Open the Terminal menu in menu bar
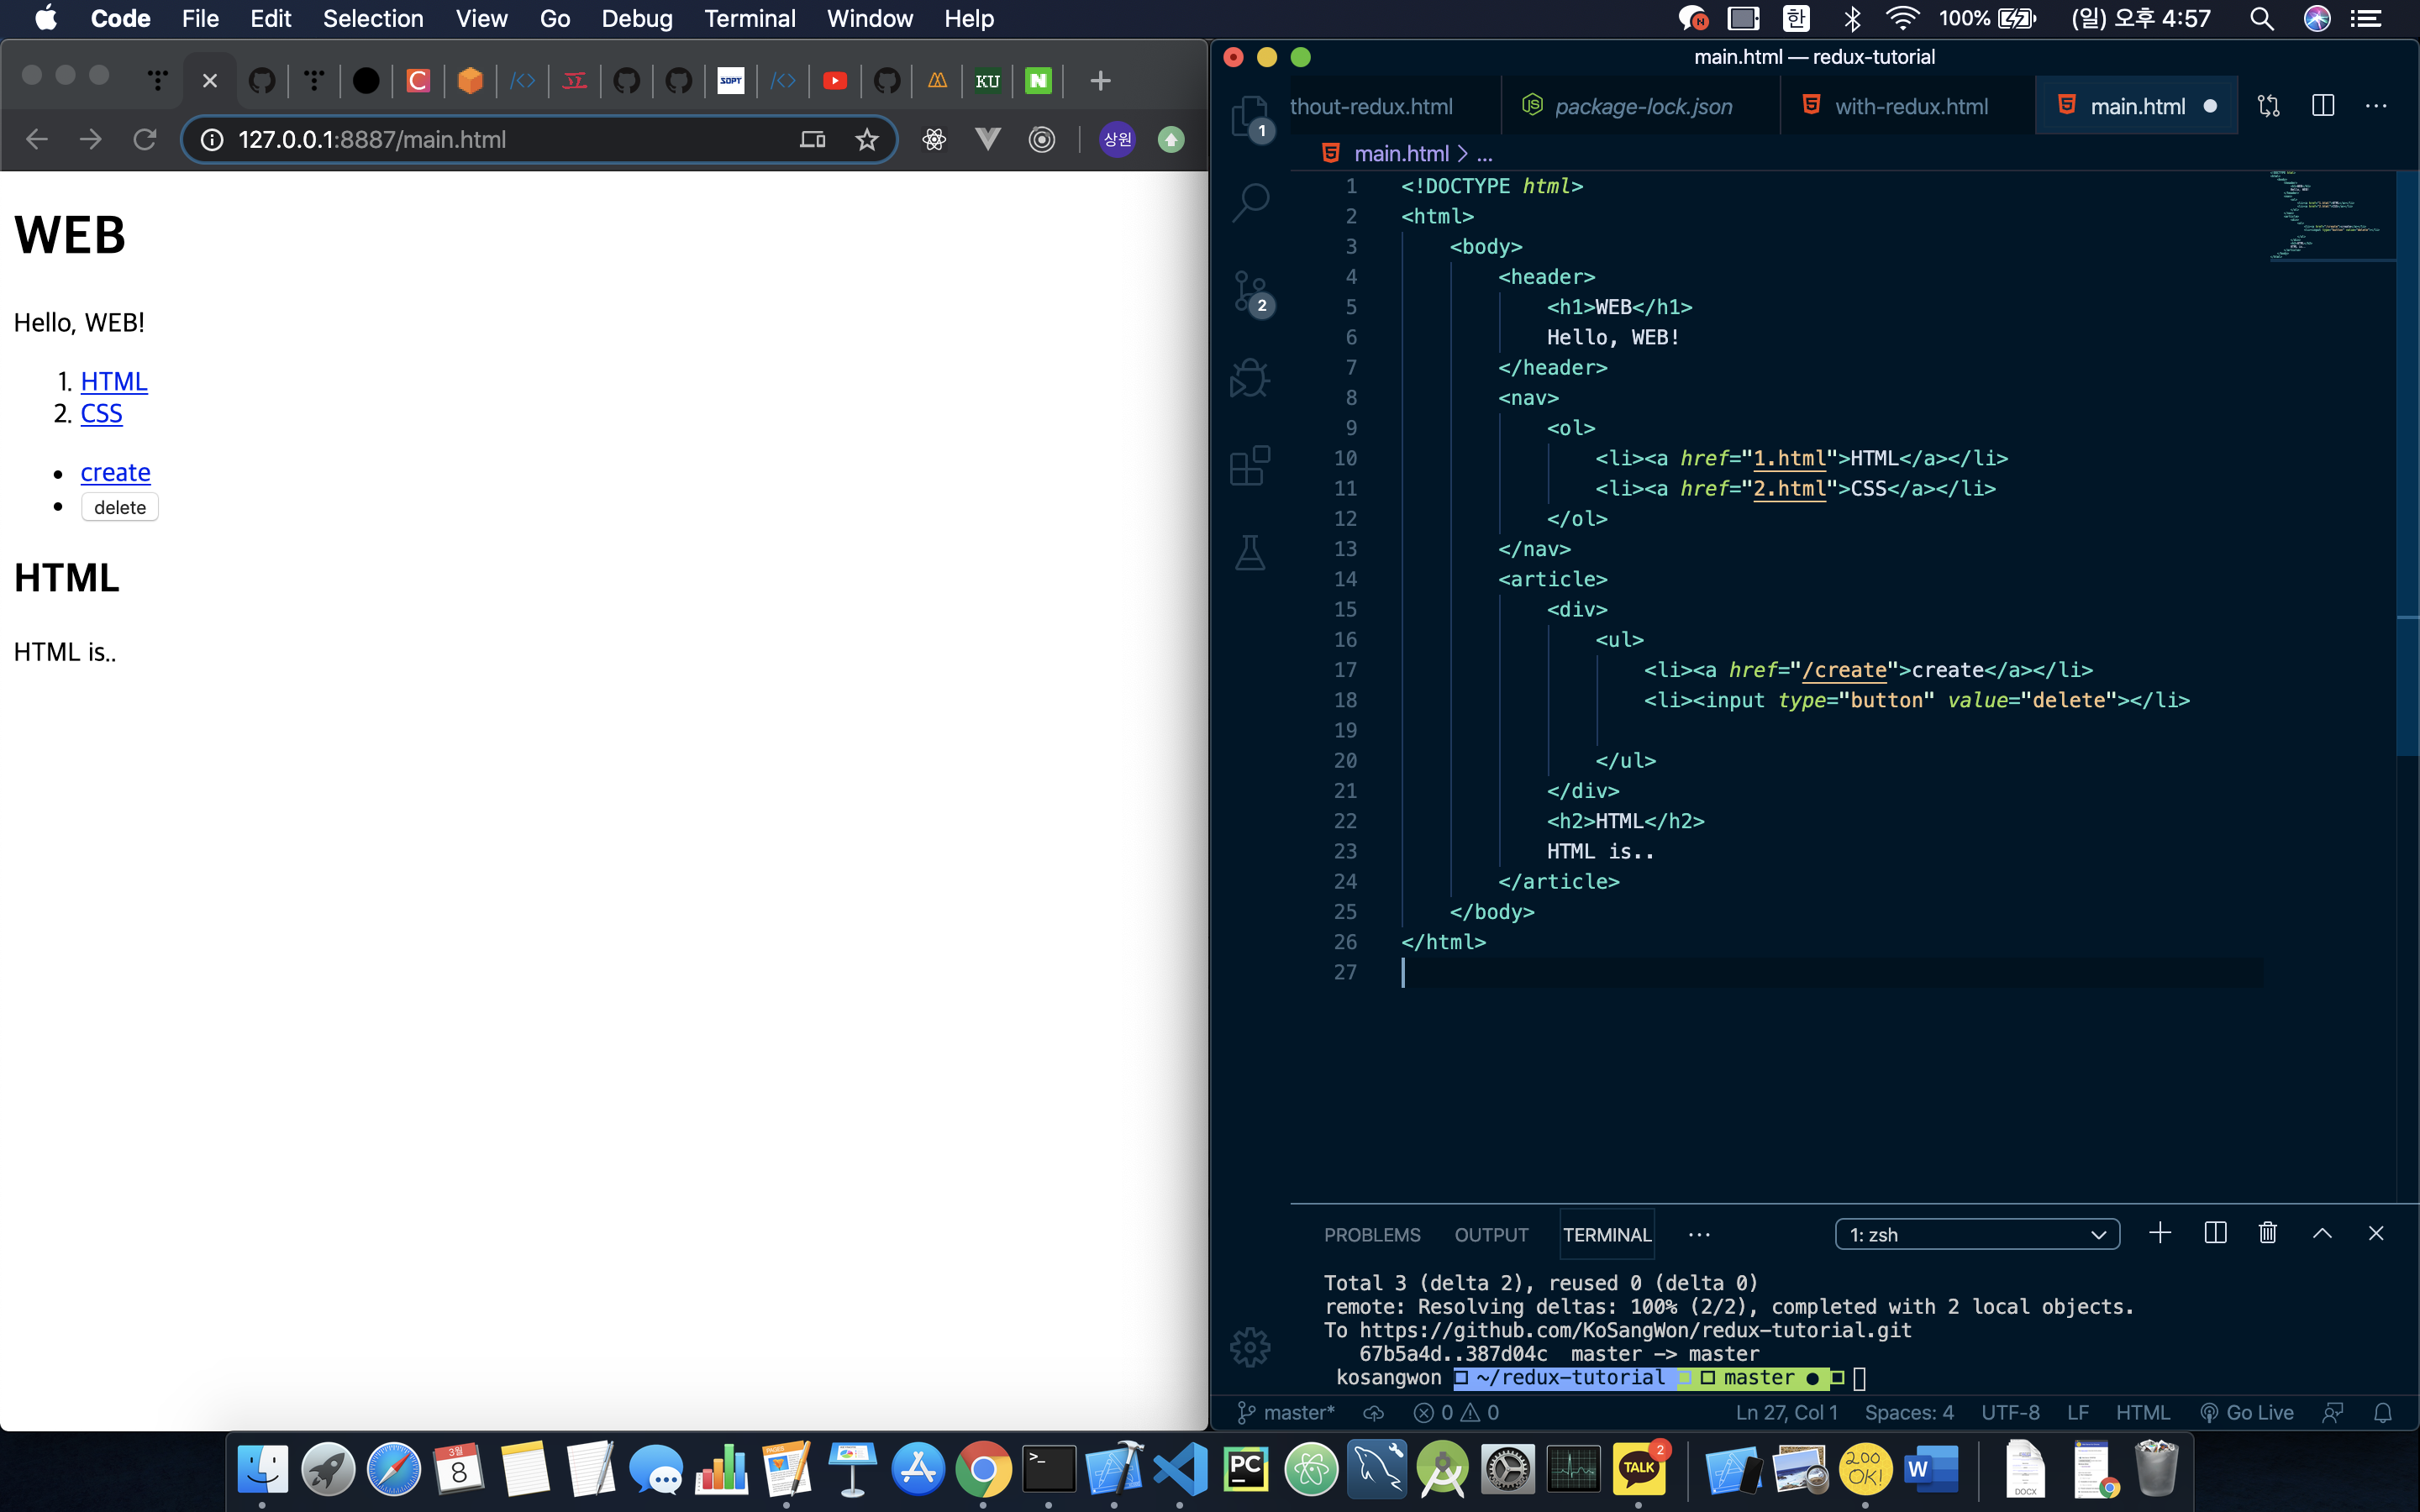Viewport: 2420px width, 1512px height. pos(749,18)
